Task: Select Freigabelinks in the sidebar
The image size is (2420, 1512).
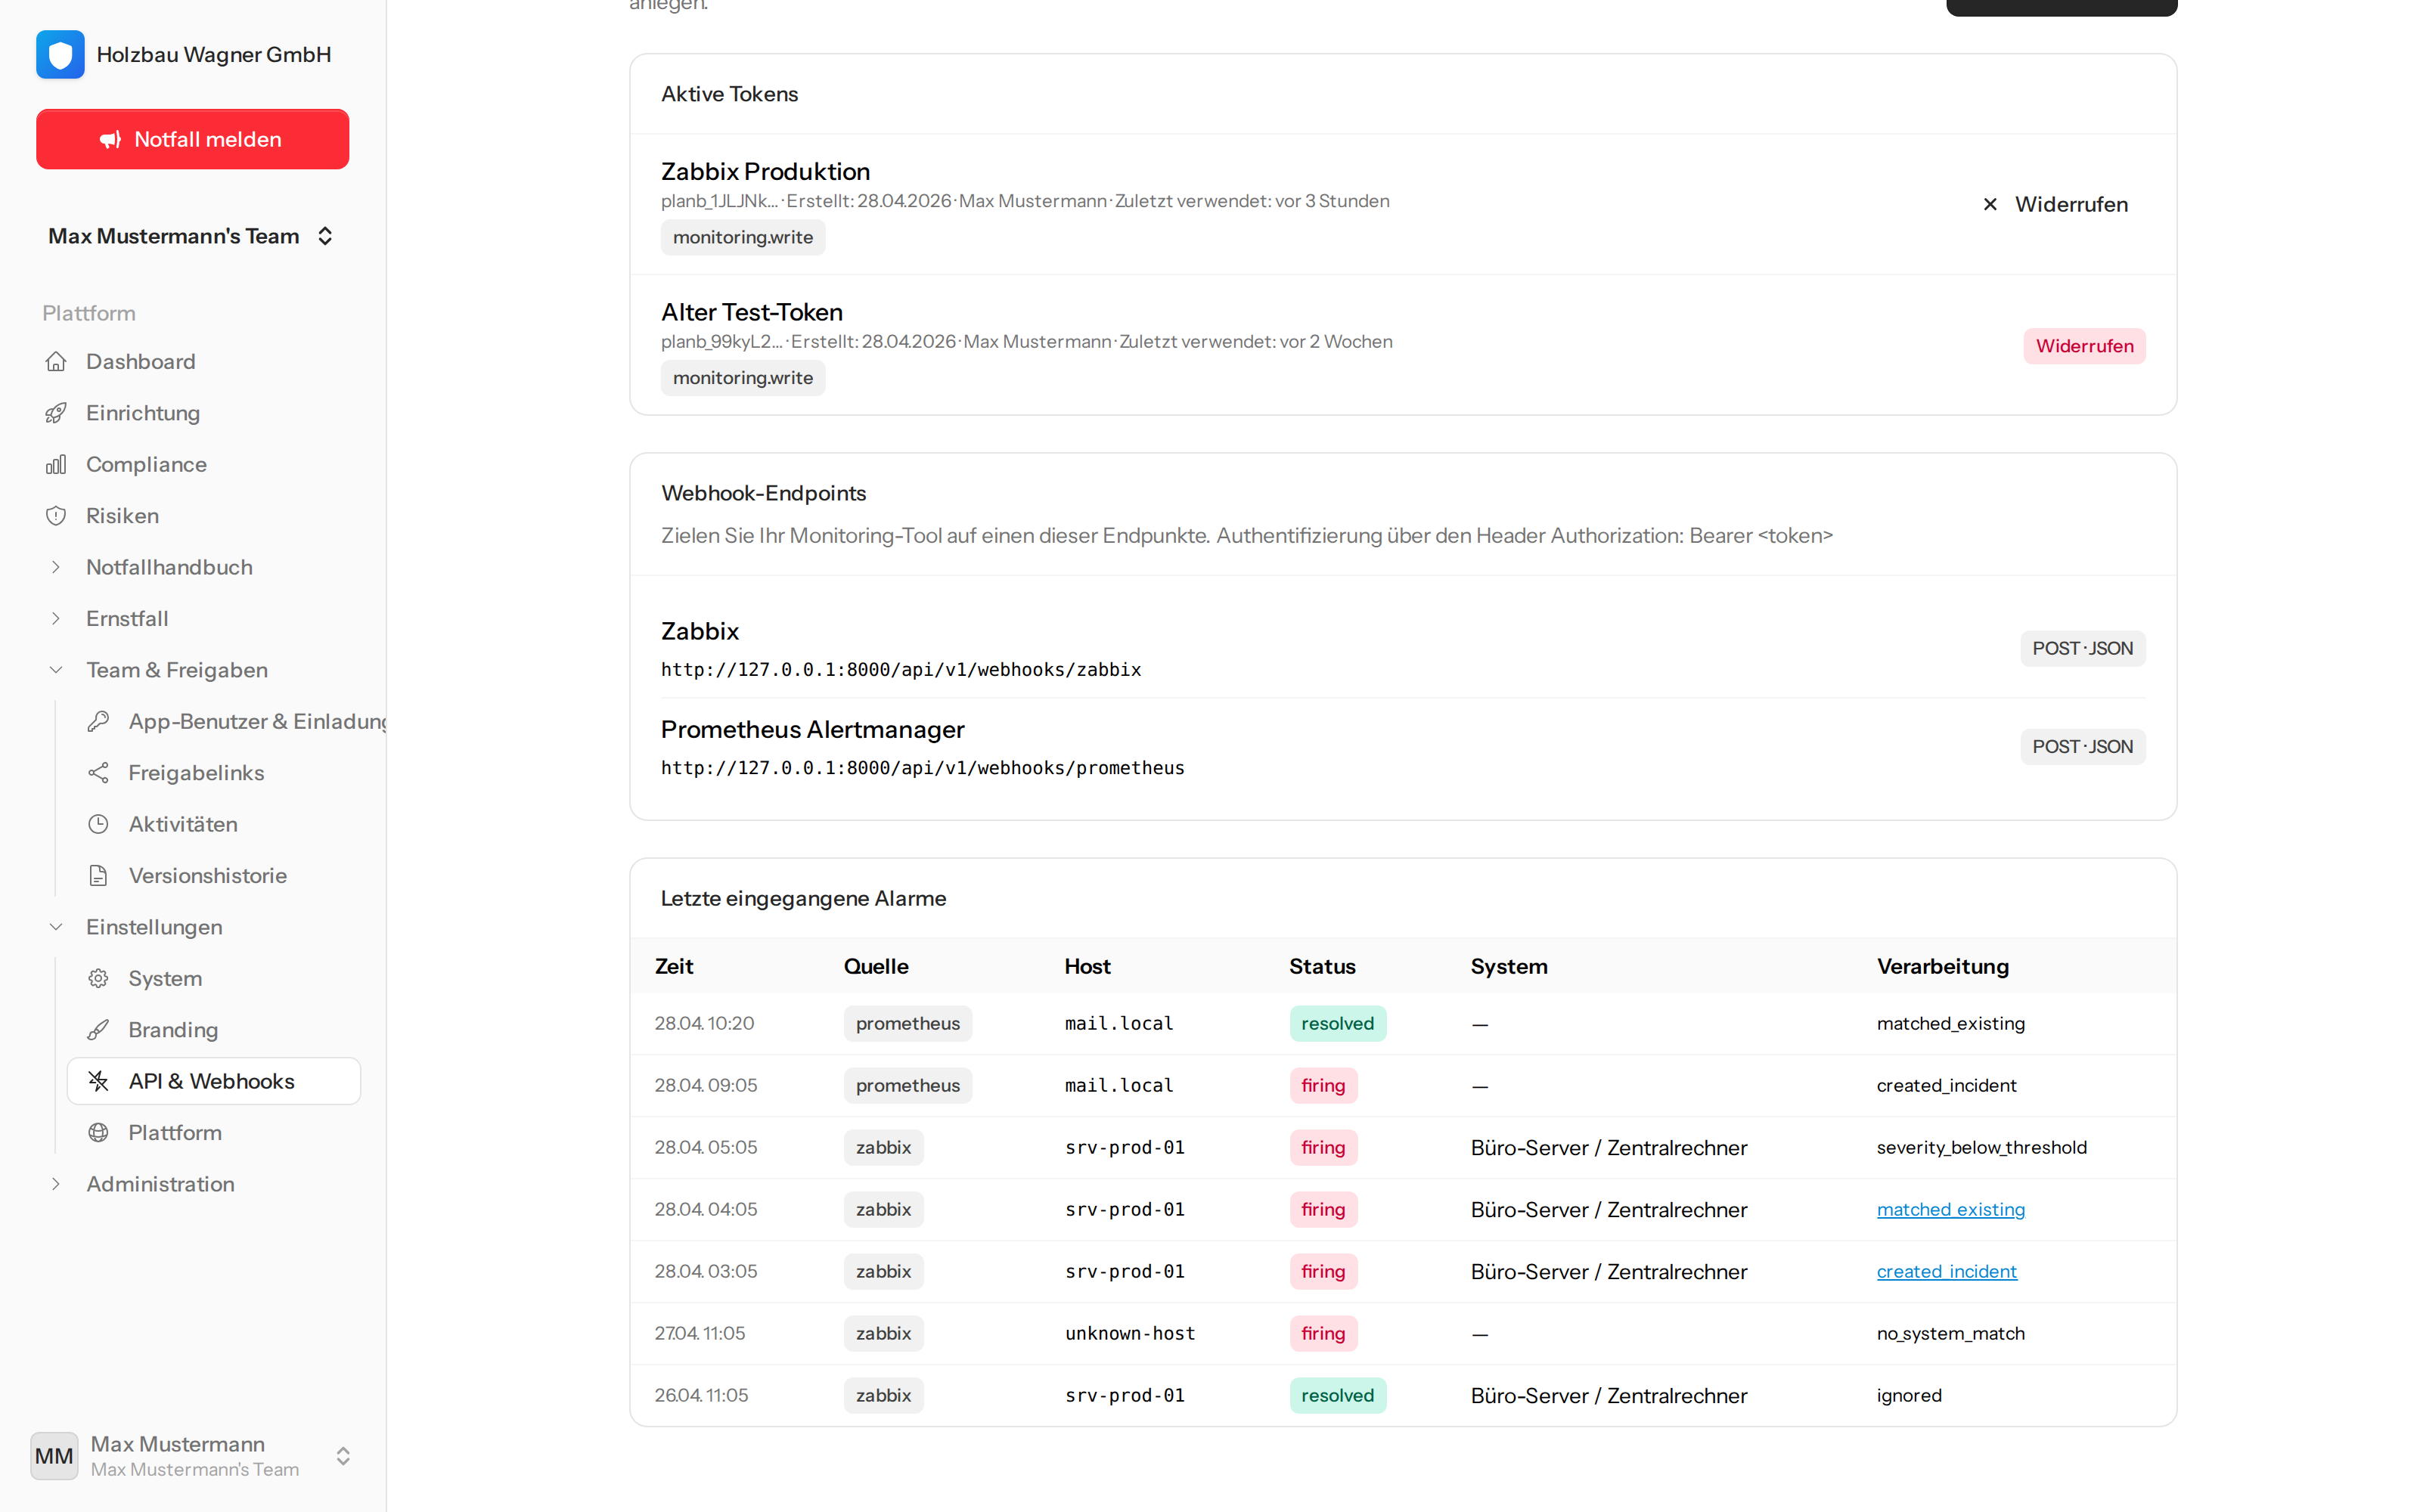Action: [x=214, y=773]
